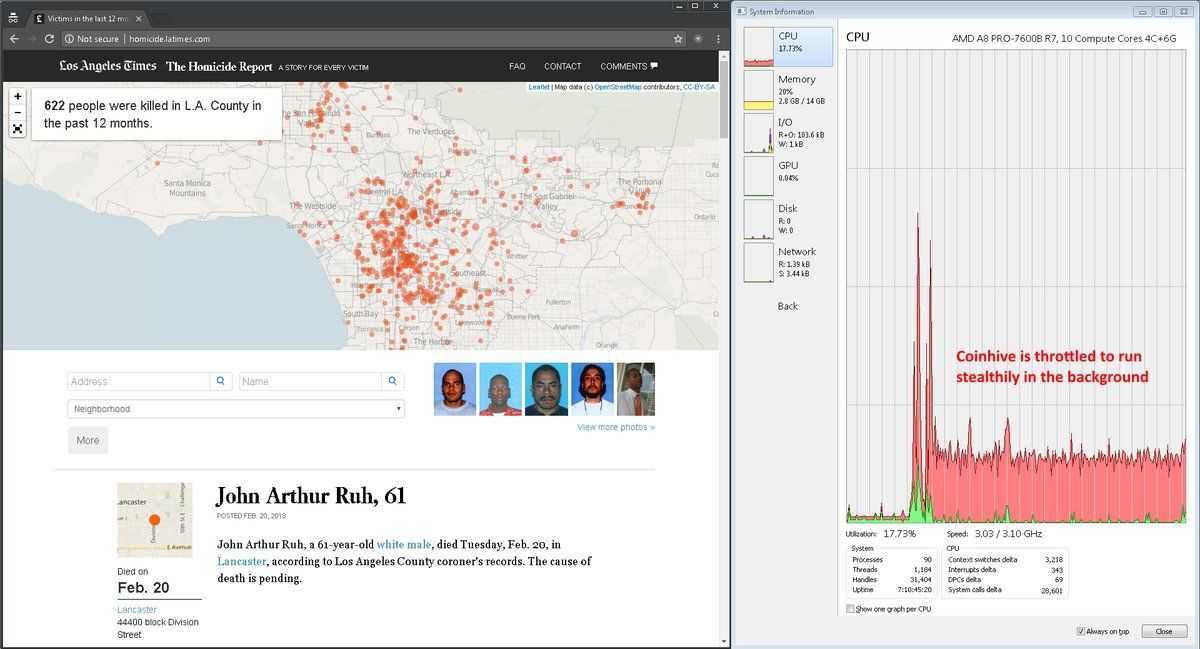Image resolution: width=1200 pixels, height=649 pixels.
Task: Expand the Neighborhood dropdown
Action: (236, 409)
